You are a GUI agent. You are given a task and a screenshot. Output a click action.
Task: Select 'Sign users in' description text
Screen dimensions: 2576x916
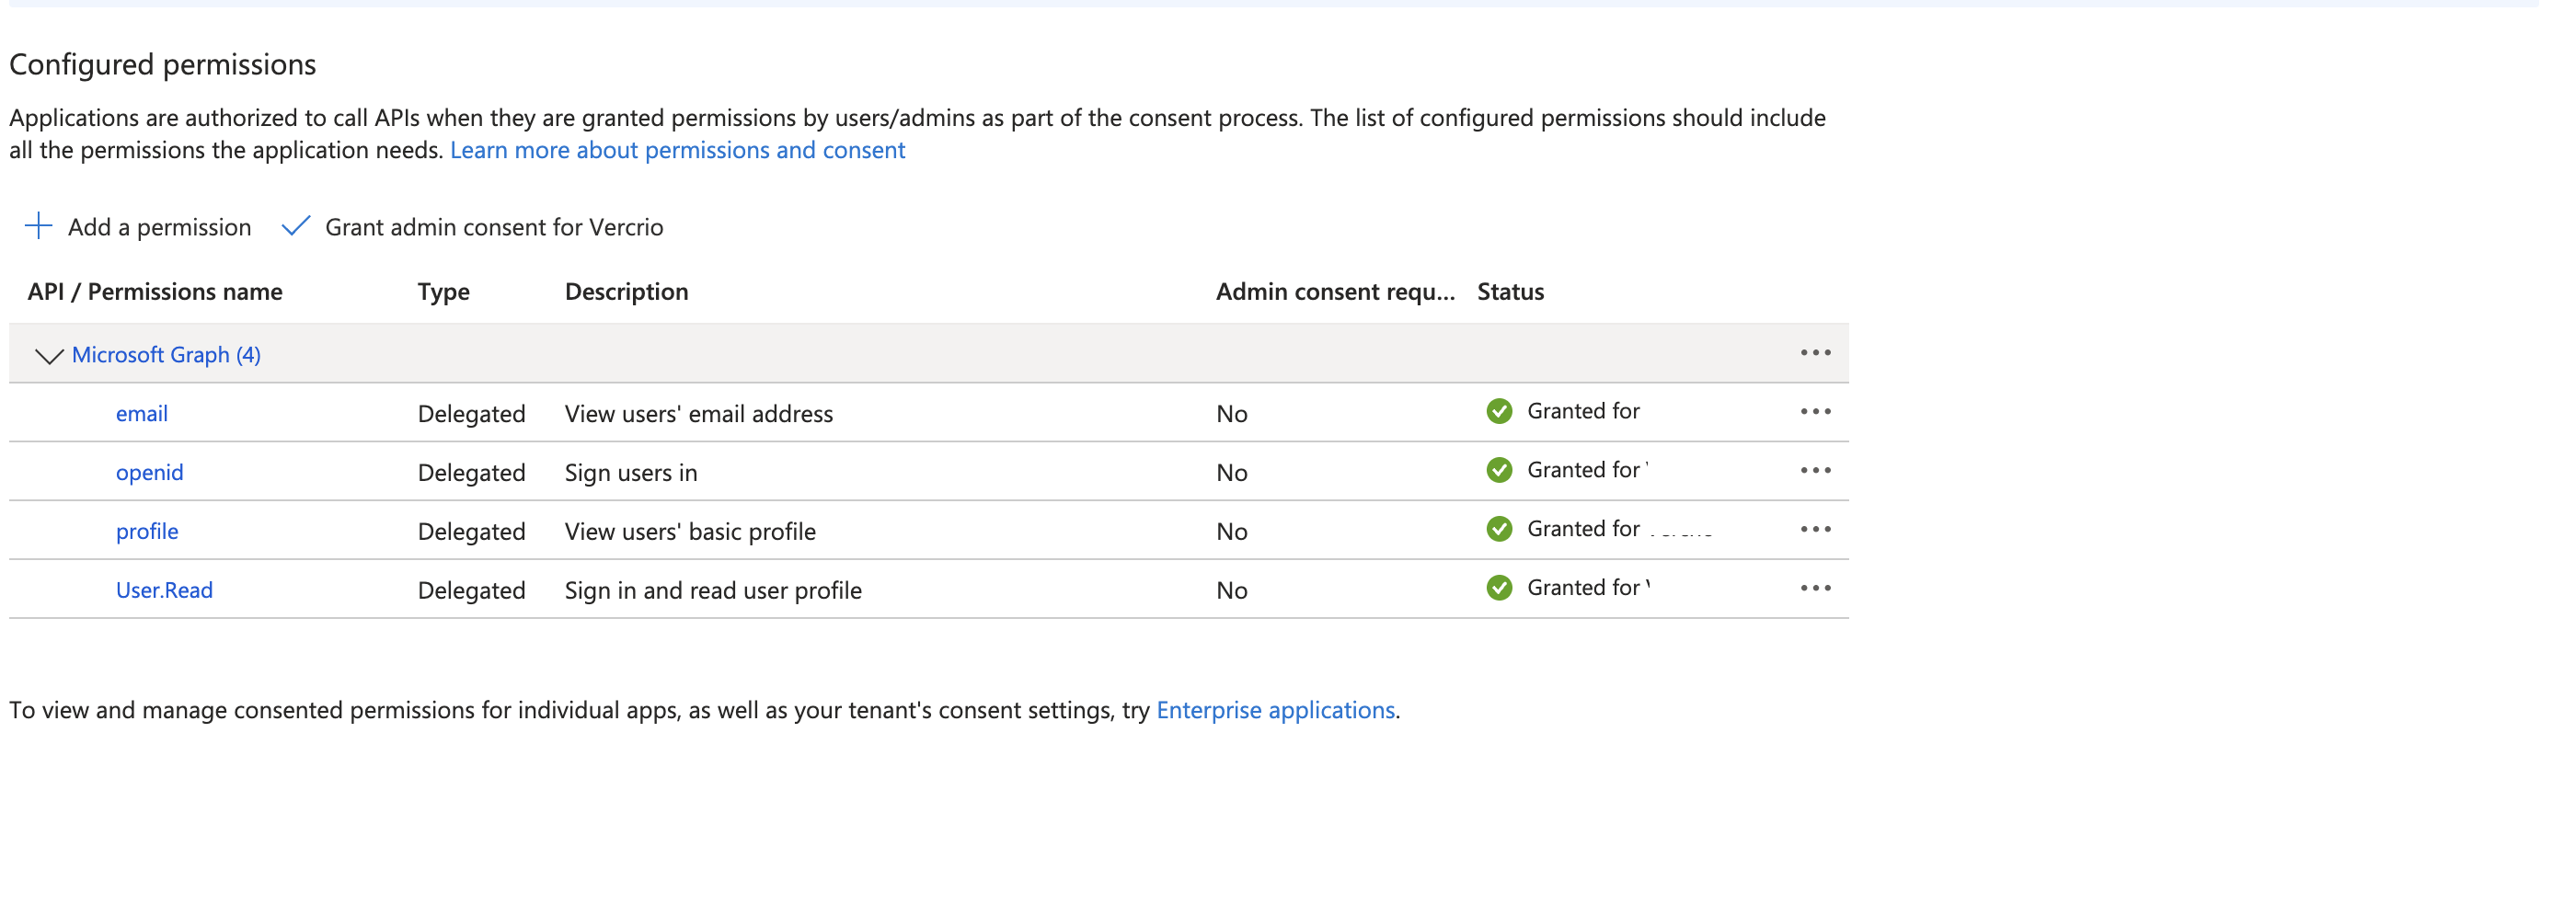(x=631, y=473)
